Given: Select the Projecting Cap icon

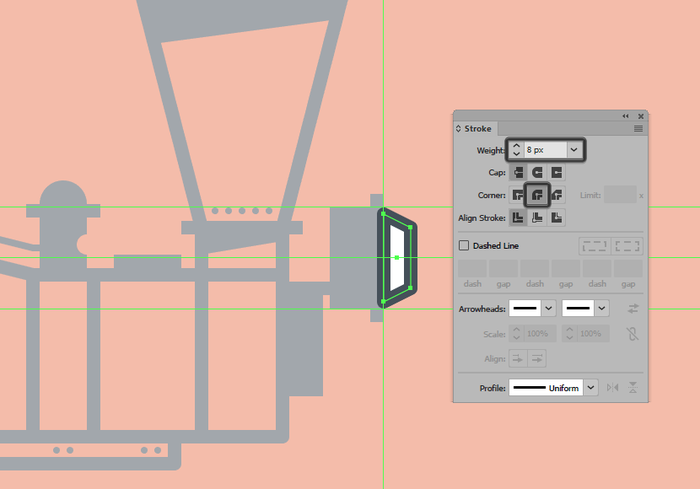Looking at the screenshot, I should point(557,172).
